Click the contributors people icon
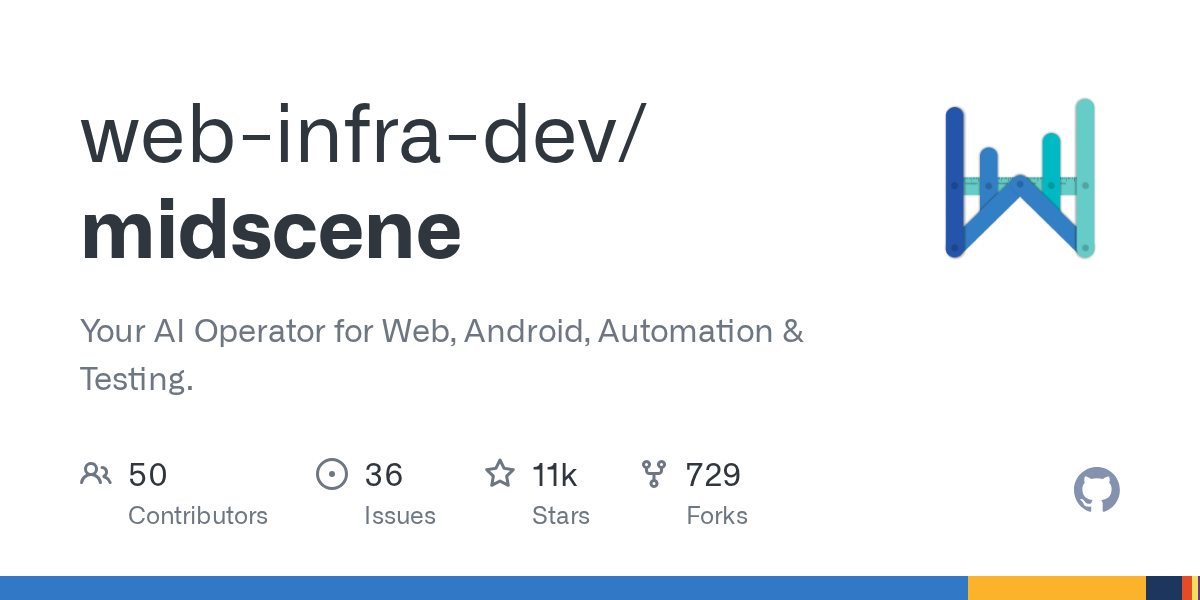This screenshot has width=1200, height=600. tap(96, 474)
